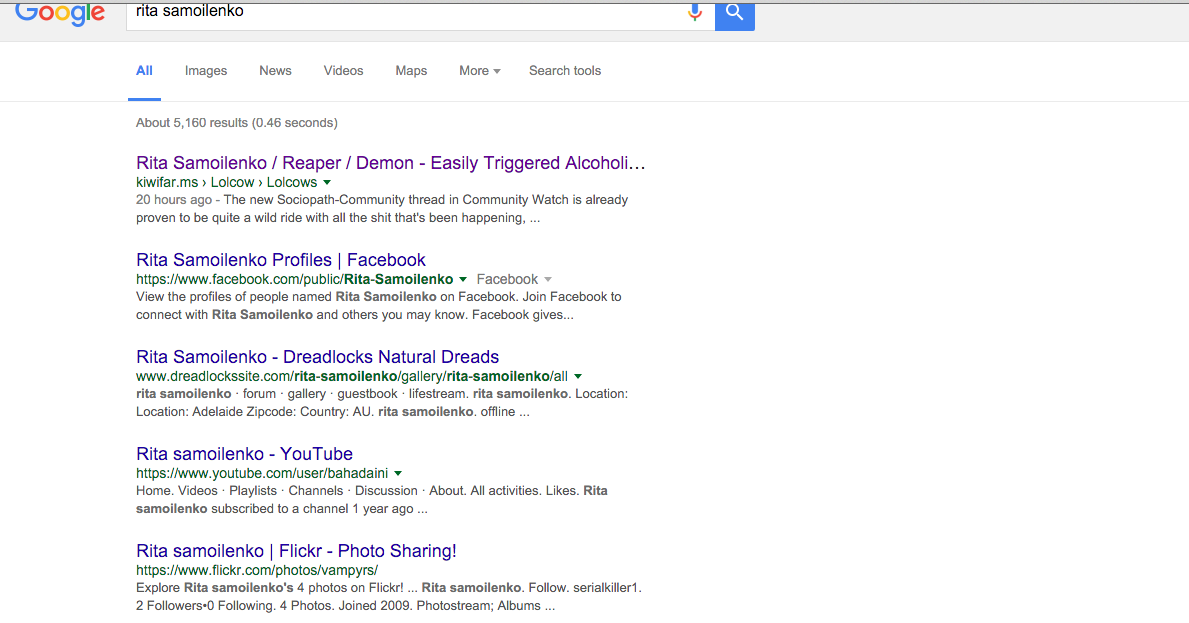Image resolution: width=1189 pixels, height=623 pixels.
Task: Open dropdown arrow next to kiwifar.ms Lolcows
Action: pyautogui.click(x=327, y=183)
